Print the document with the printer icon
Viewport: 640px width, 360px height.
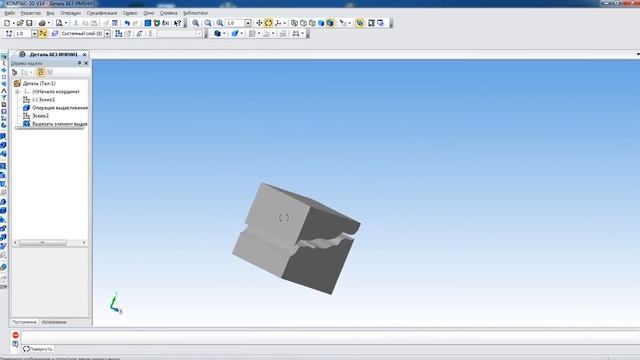[42, 23]
